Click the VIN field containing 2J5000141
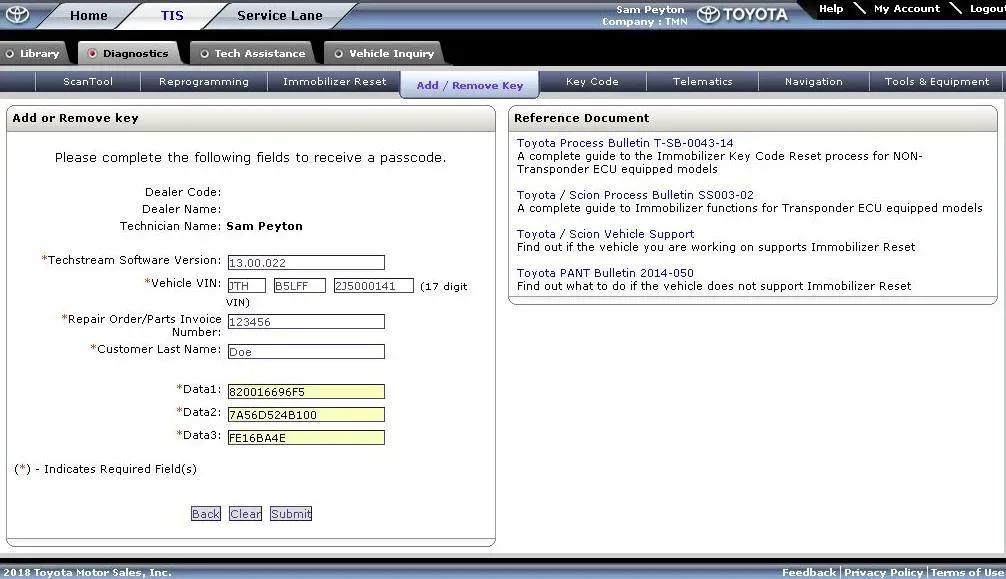 (373, 286)
